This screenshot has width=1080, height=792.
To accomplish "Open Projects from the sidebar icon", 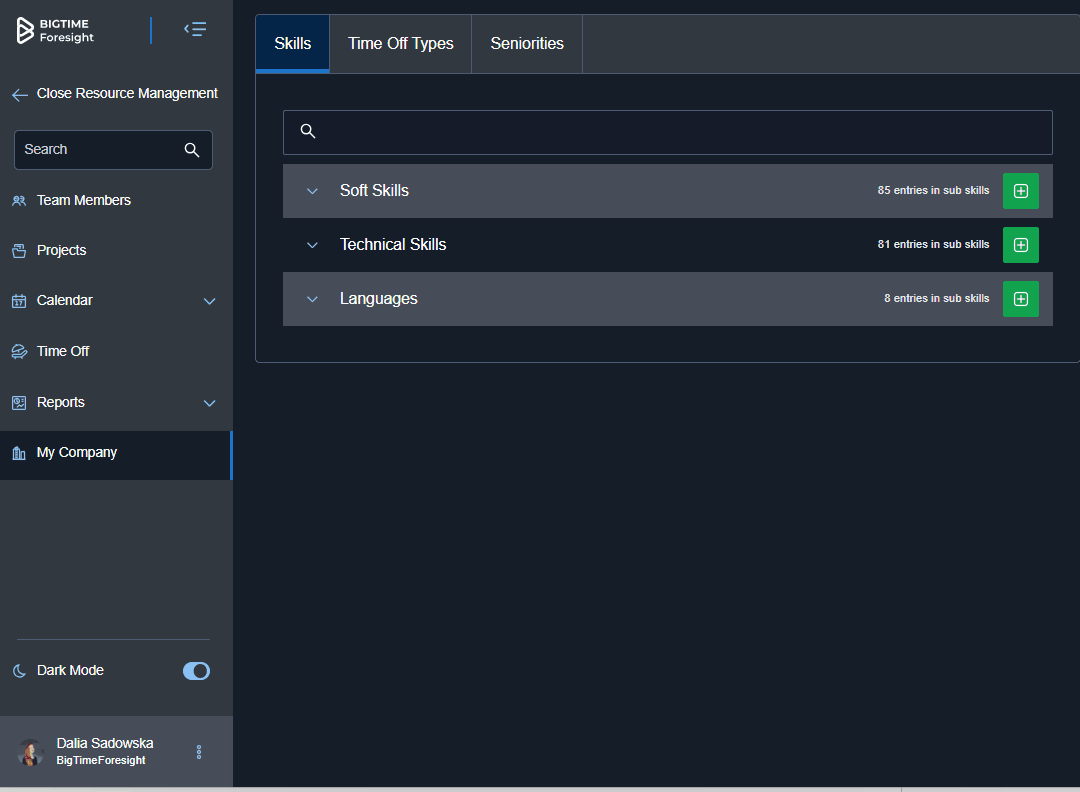I will 19,250.
